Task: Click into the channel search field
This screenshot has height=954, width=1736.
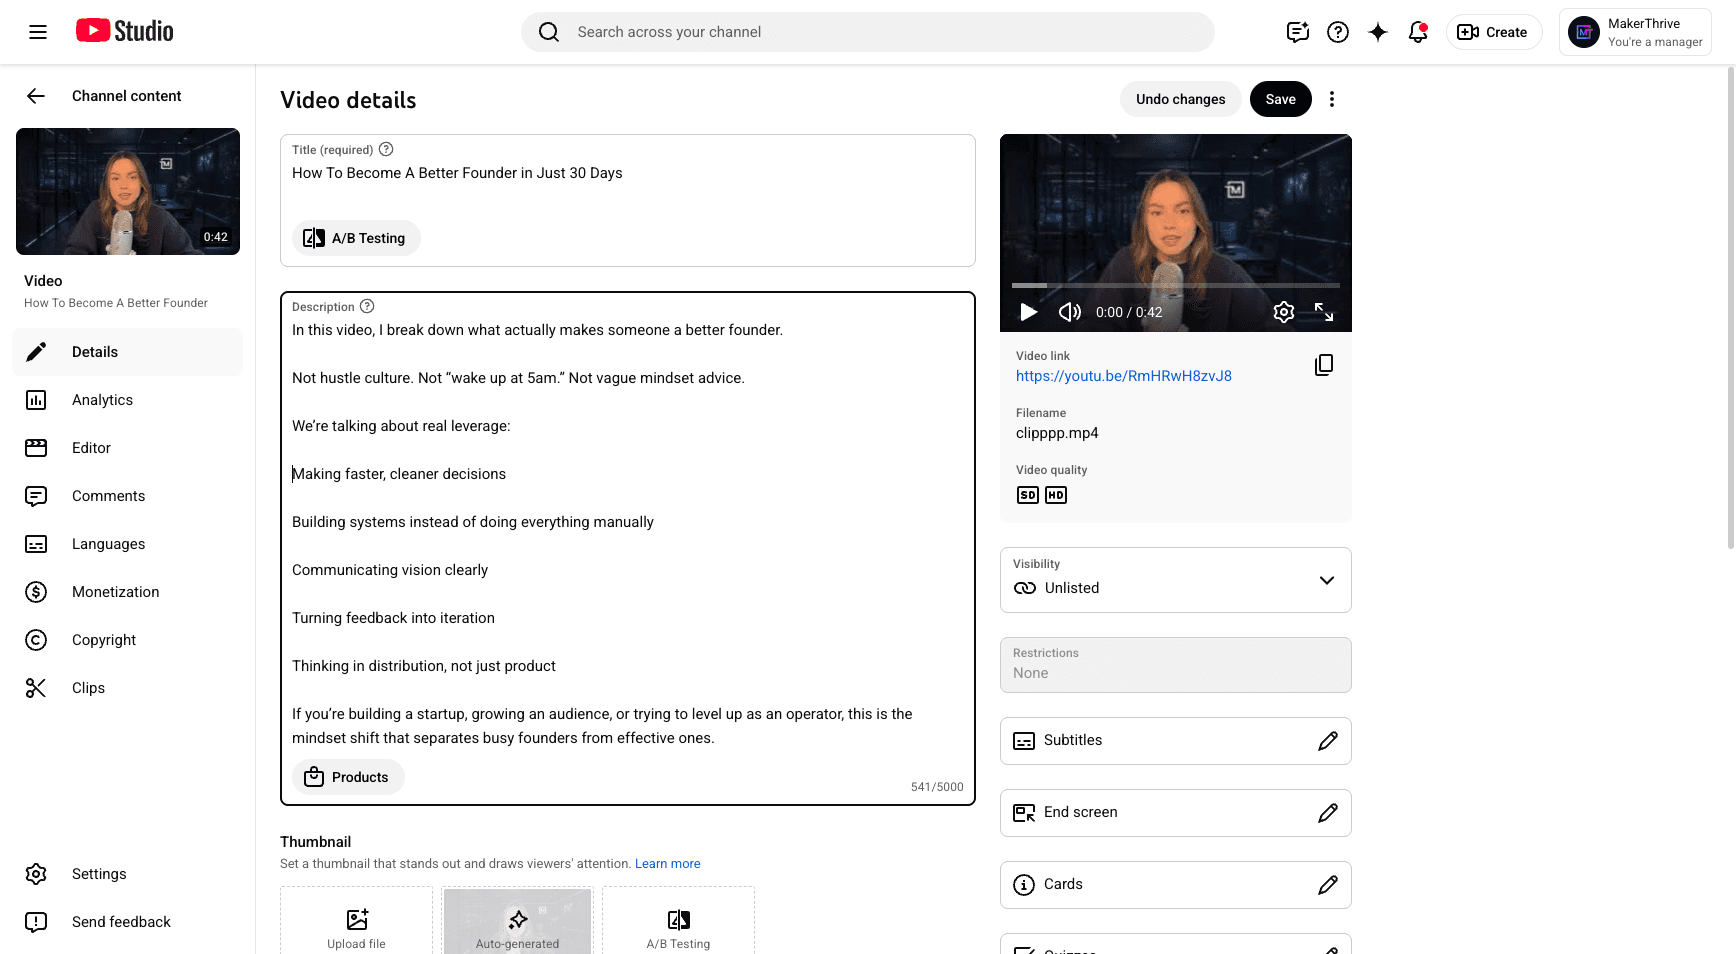Action: point(868,32)
